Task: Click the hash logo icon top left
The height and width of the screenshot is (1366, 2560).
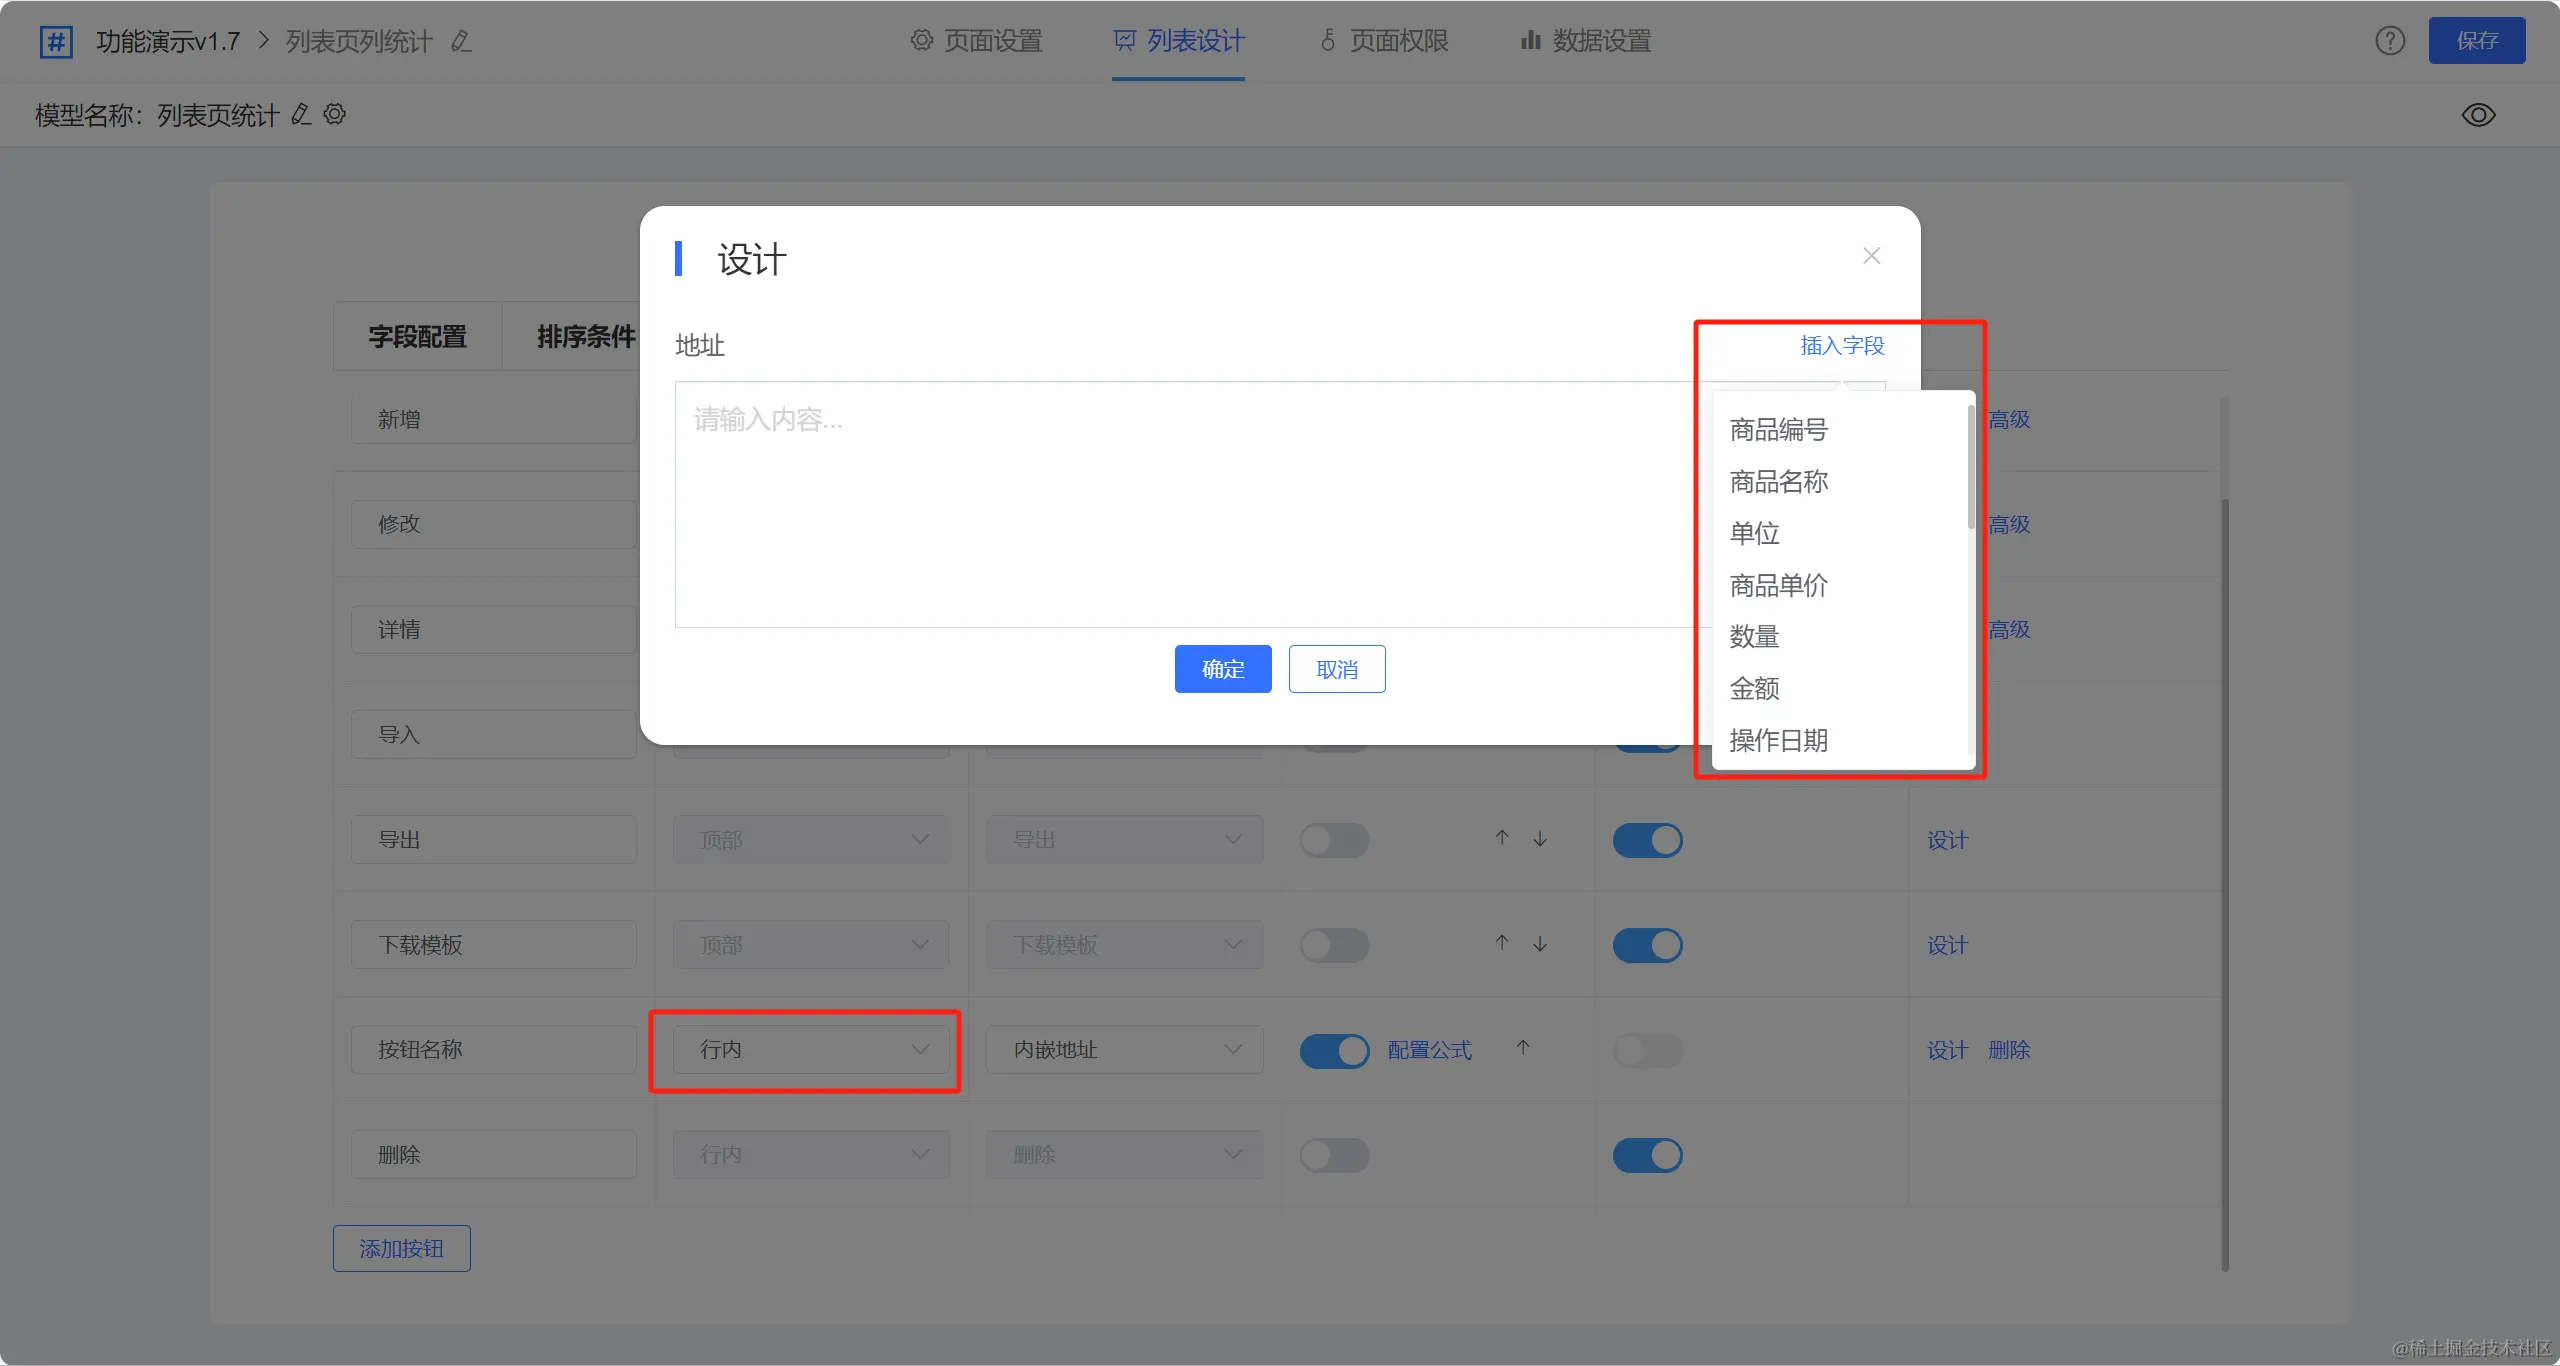Action: pyautogui.click(x=56, y=42)
